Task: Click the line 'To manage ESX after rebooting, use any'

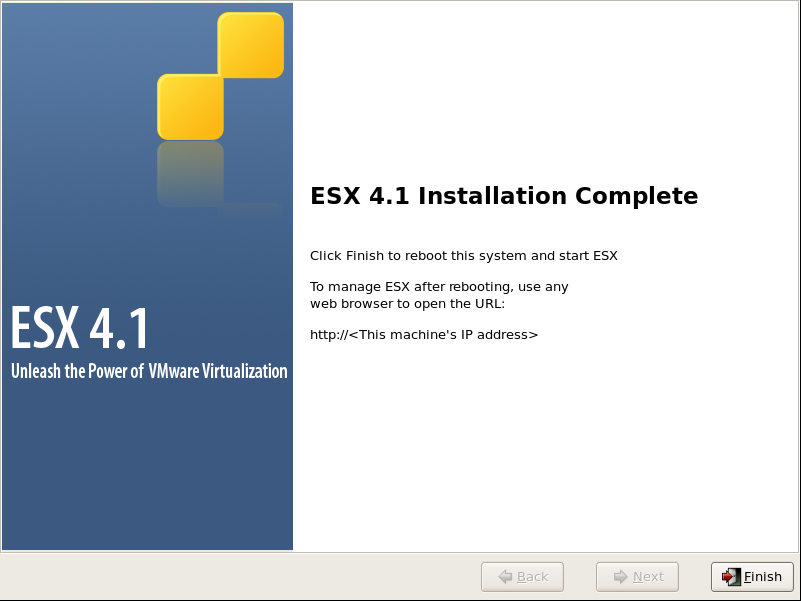Action: (439, 287)
